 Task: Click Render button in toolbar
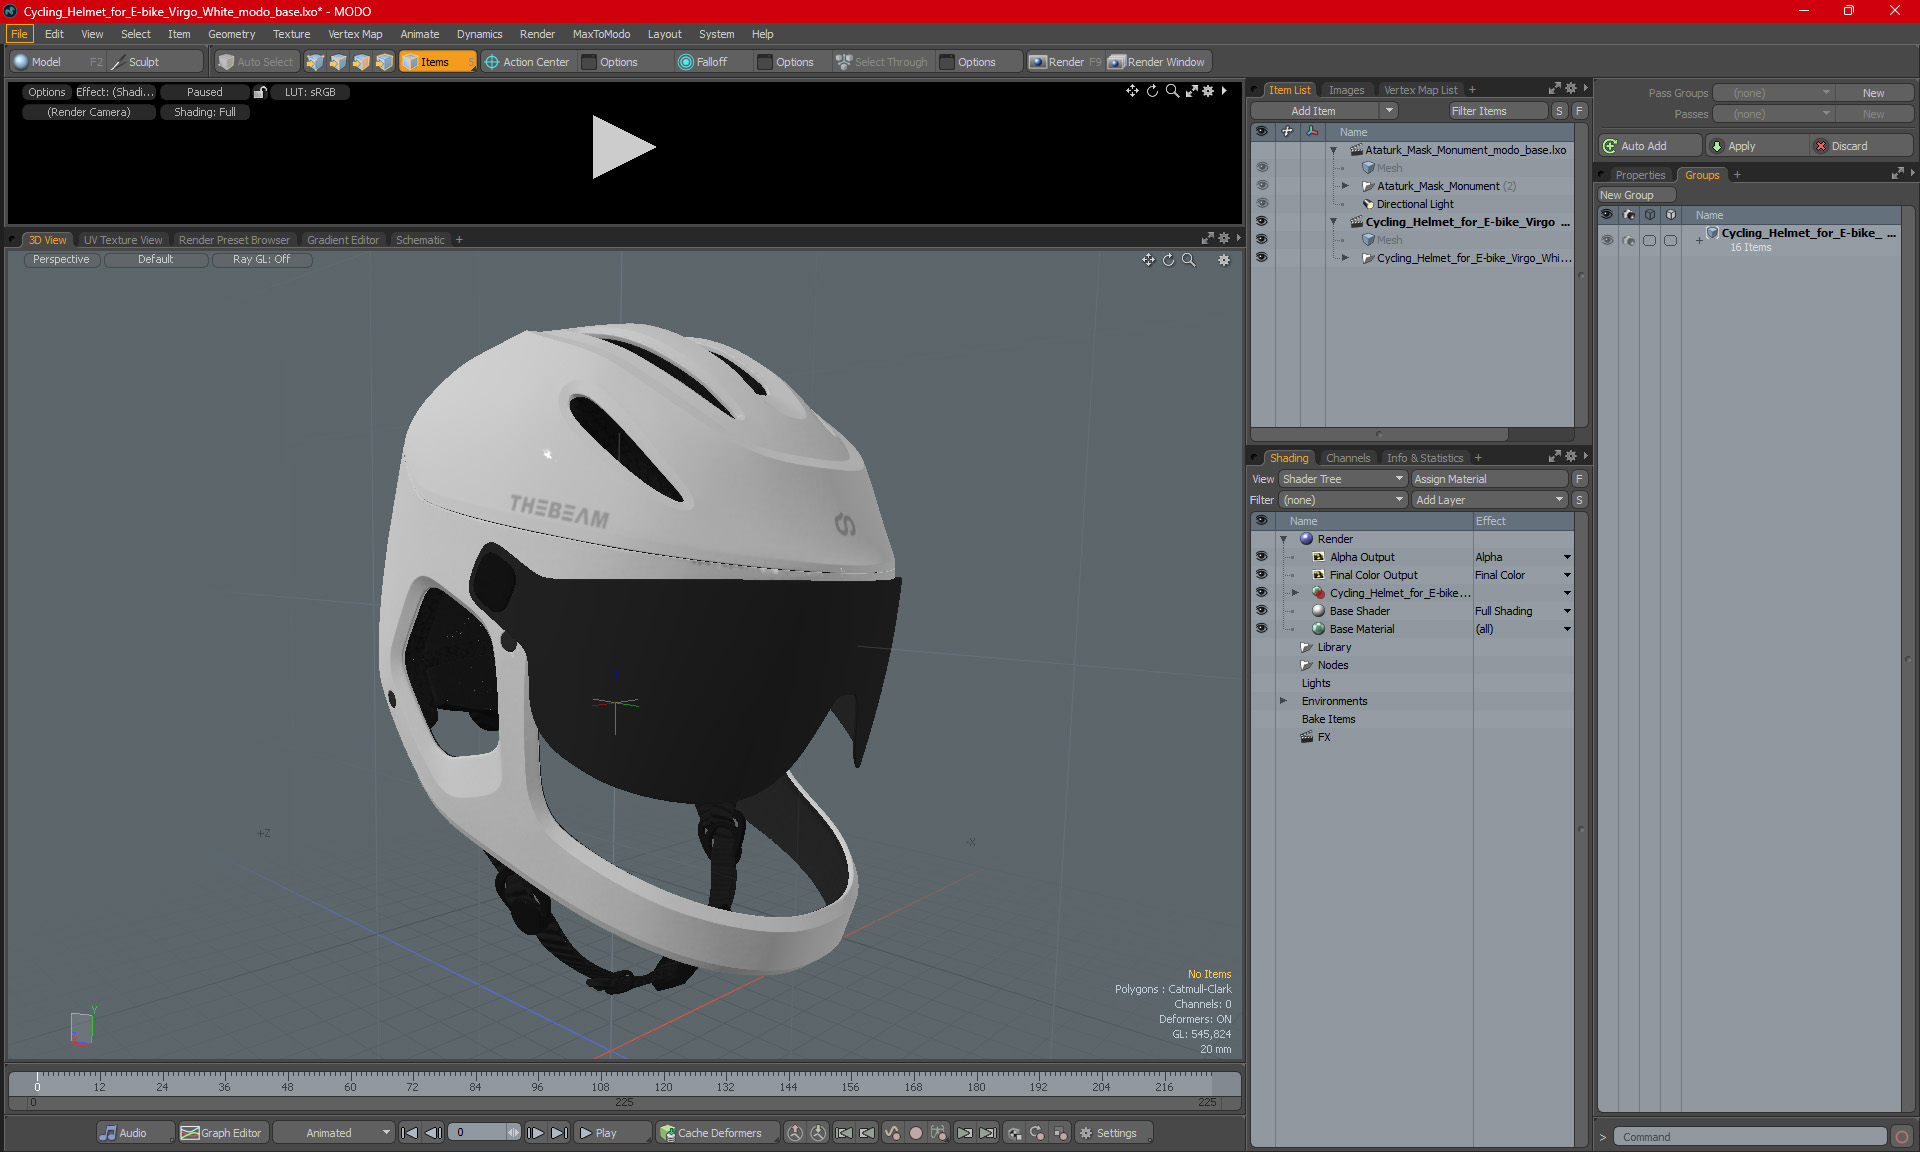[1064, 62]
